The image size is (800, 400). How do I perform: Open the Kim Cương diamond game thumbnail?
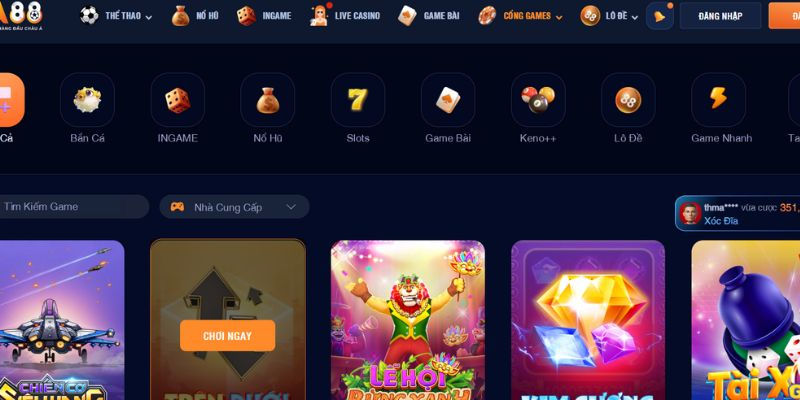click(588, 320)
